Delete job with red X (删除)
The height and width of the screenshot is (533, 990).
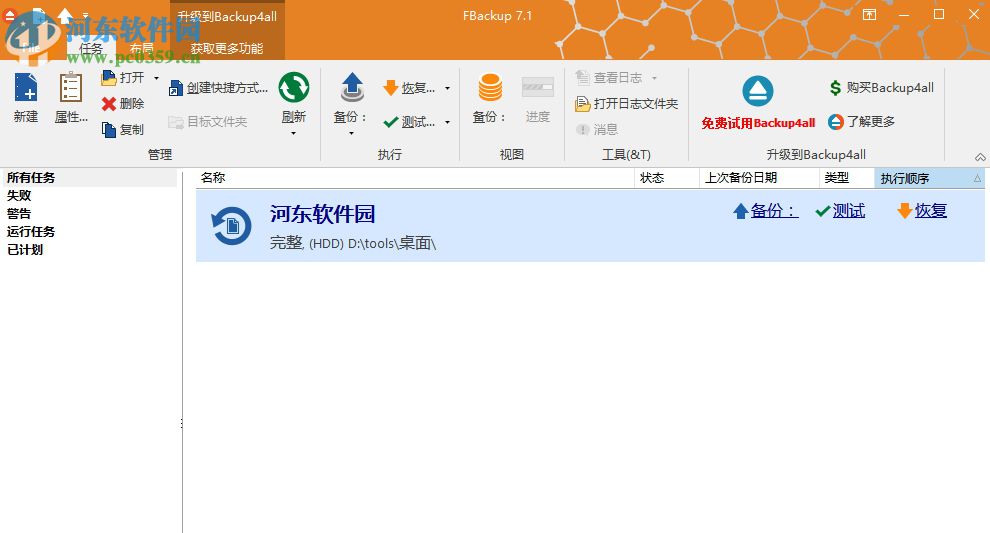click(109, 104)
